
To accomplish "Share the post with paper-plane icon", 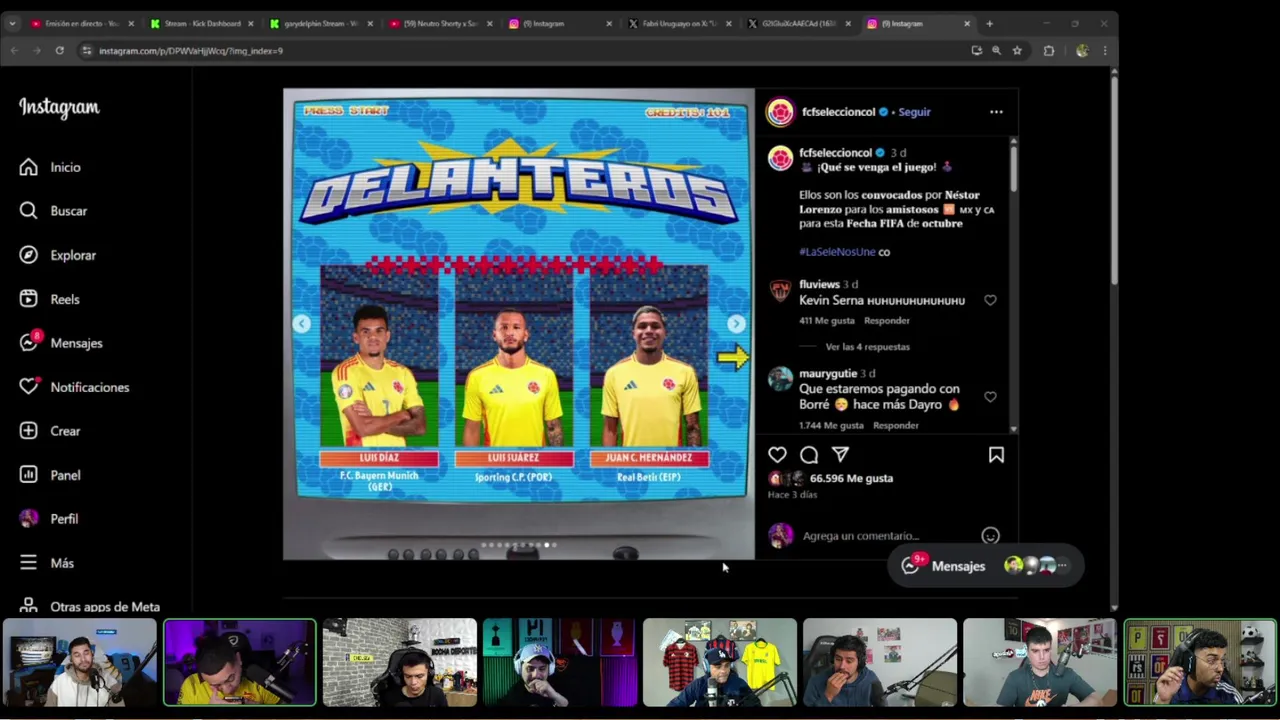I will [x=840, y=455].
